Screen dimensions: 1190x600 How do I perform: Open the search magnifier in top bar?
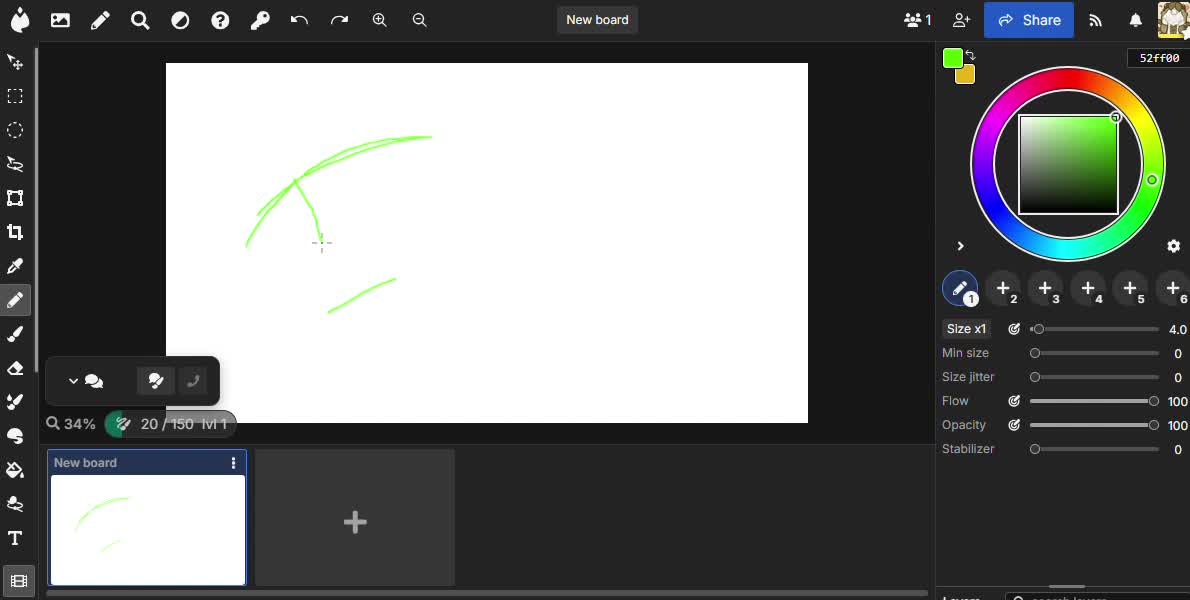point(140,20)
